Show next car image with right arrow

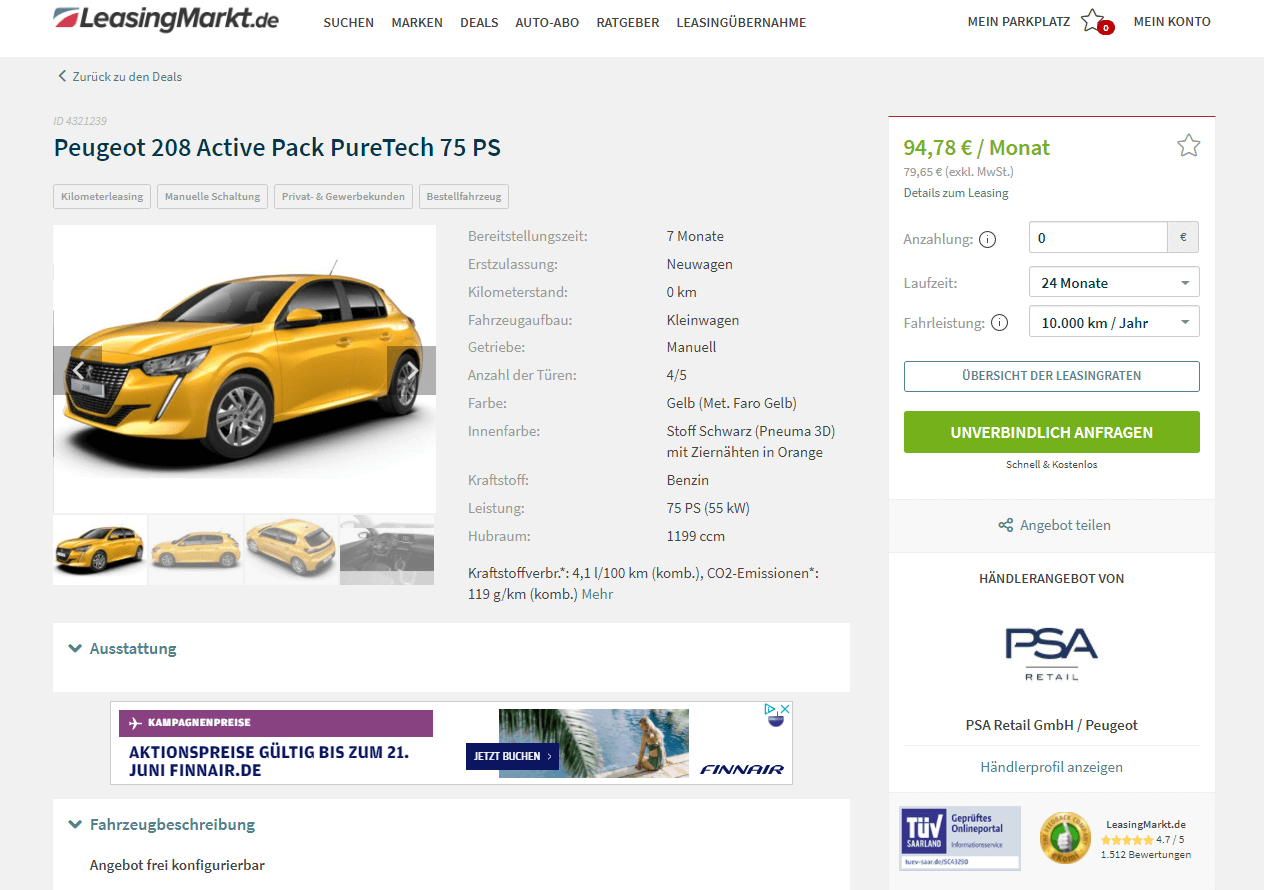[411, 370]
